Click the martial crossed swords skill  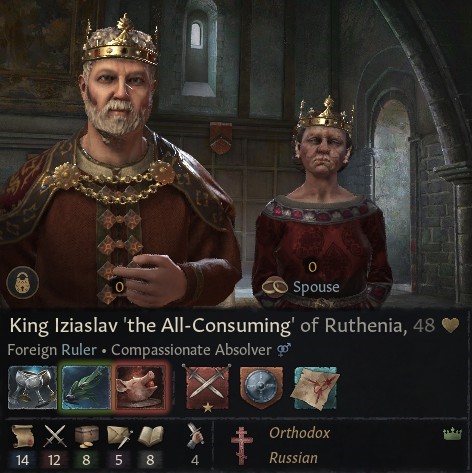55,436
